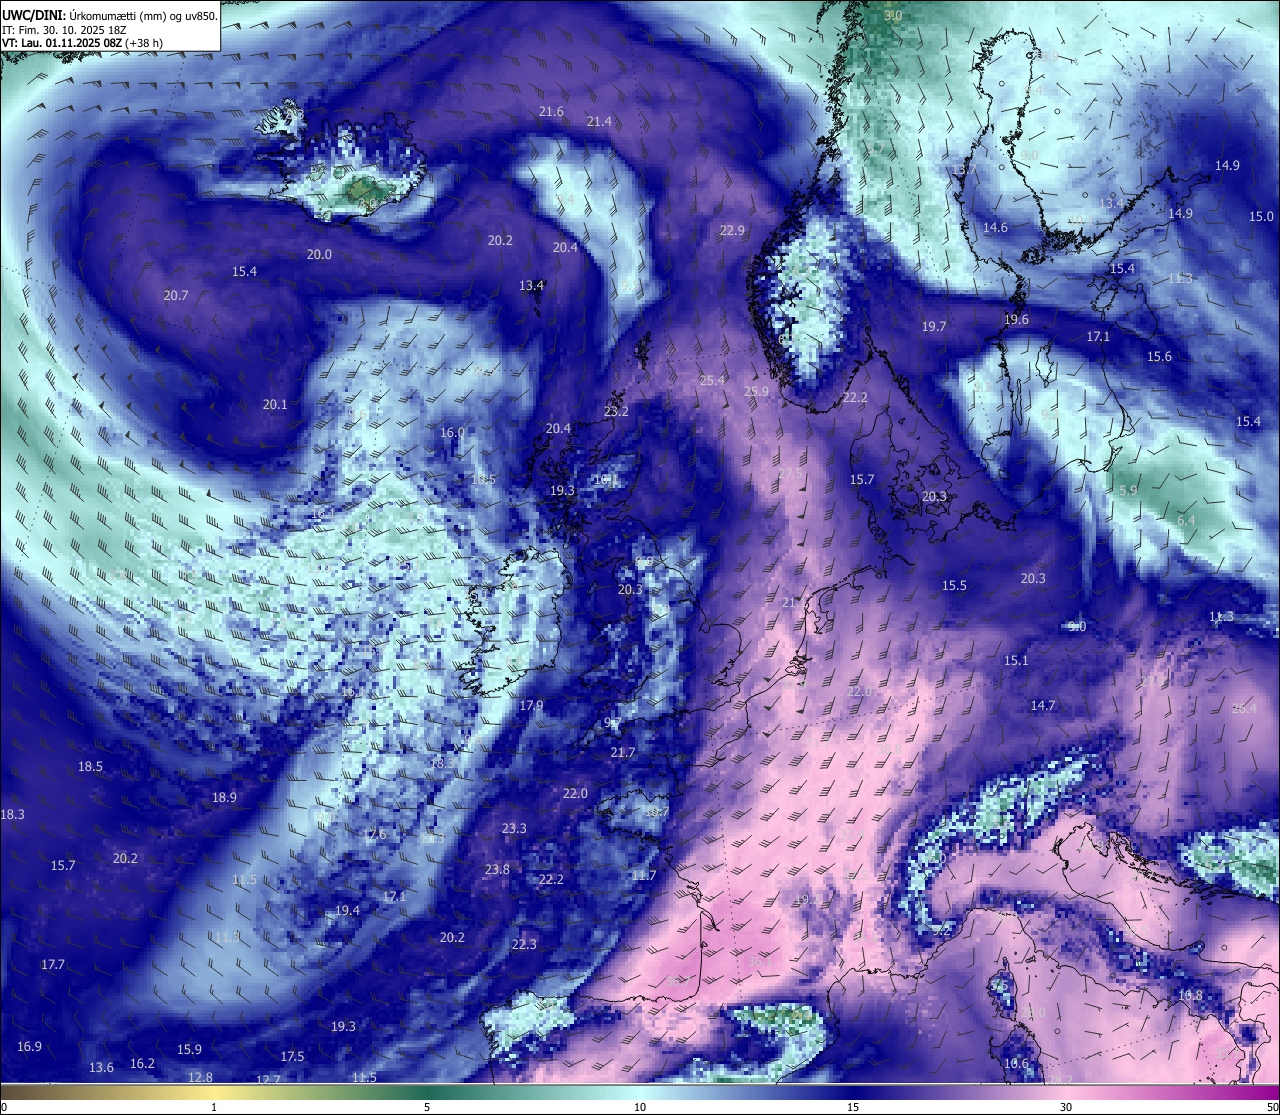The width and height of the screenshot is (1280, 1115).
Task: Click the 21.4 value label on the map
Action: point(599,122)
